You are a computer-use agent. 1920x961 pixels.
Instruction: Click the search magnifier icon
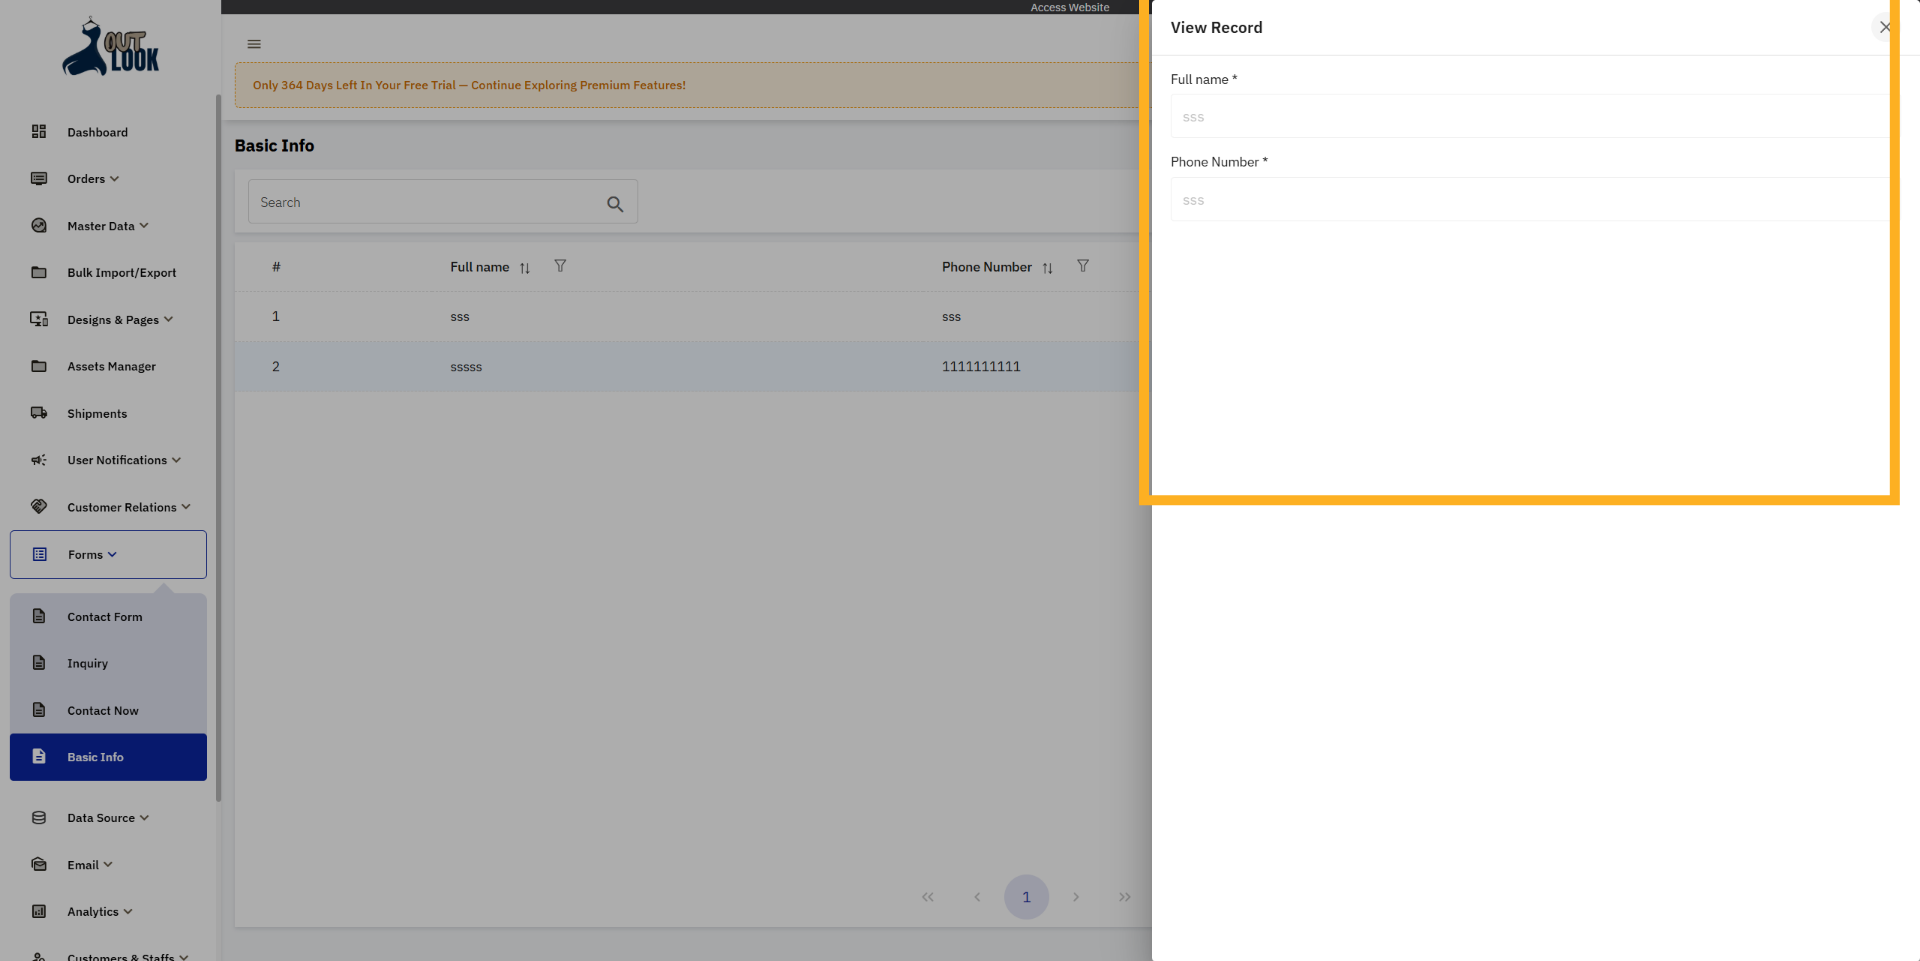coord(615,203)
